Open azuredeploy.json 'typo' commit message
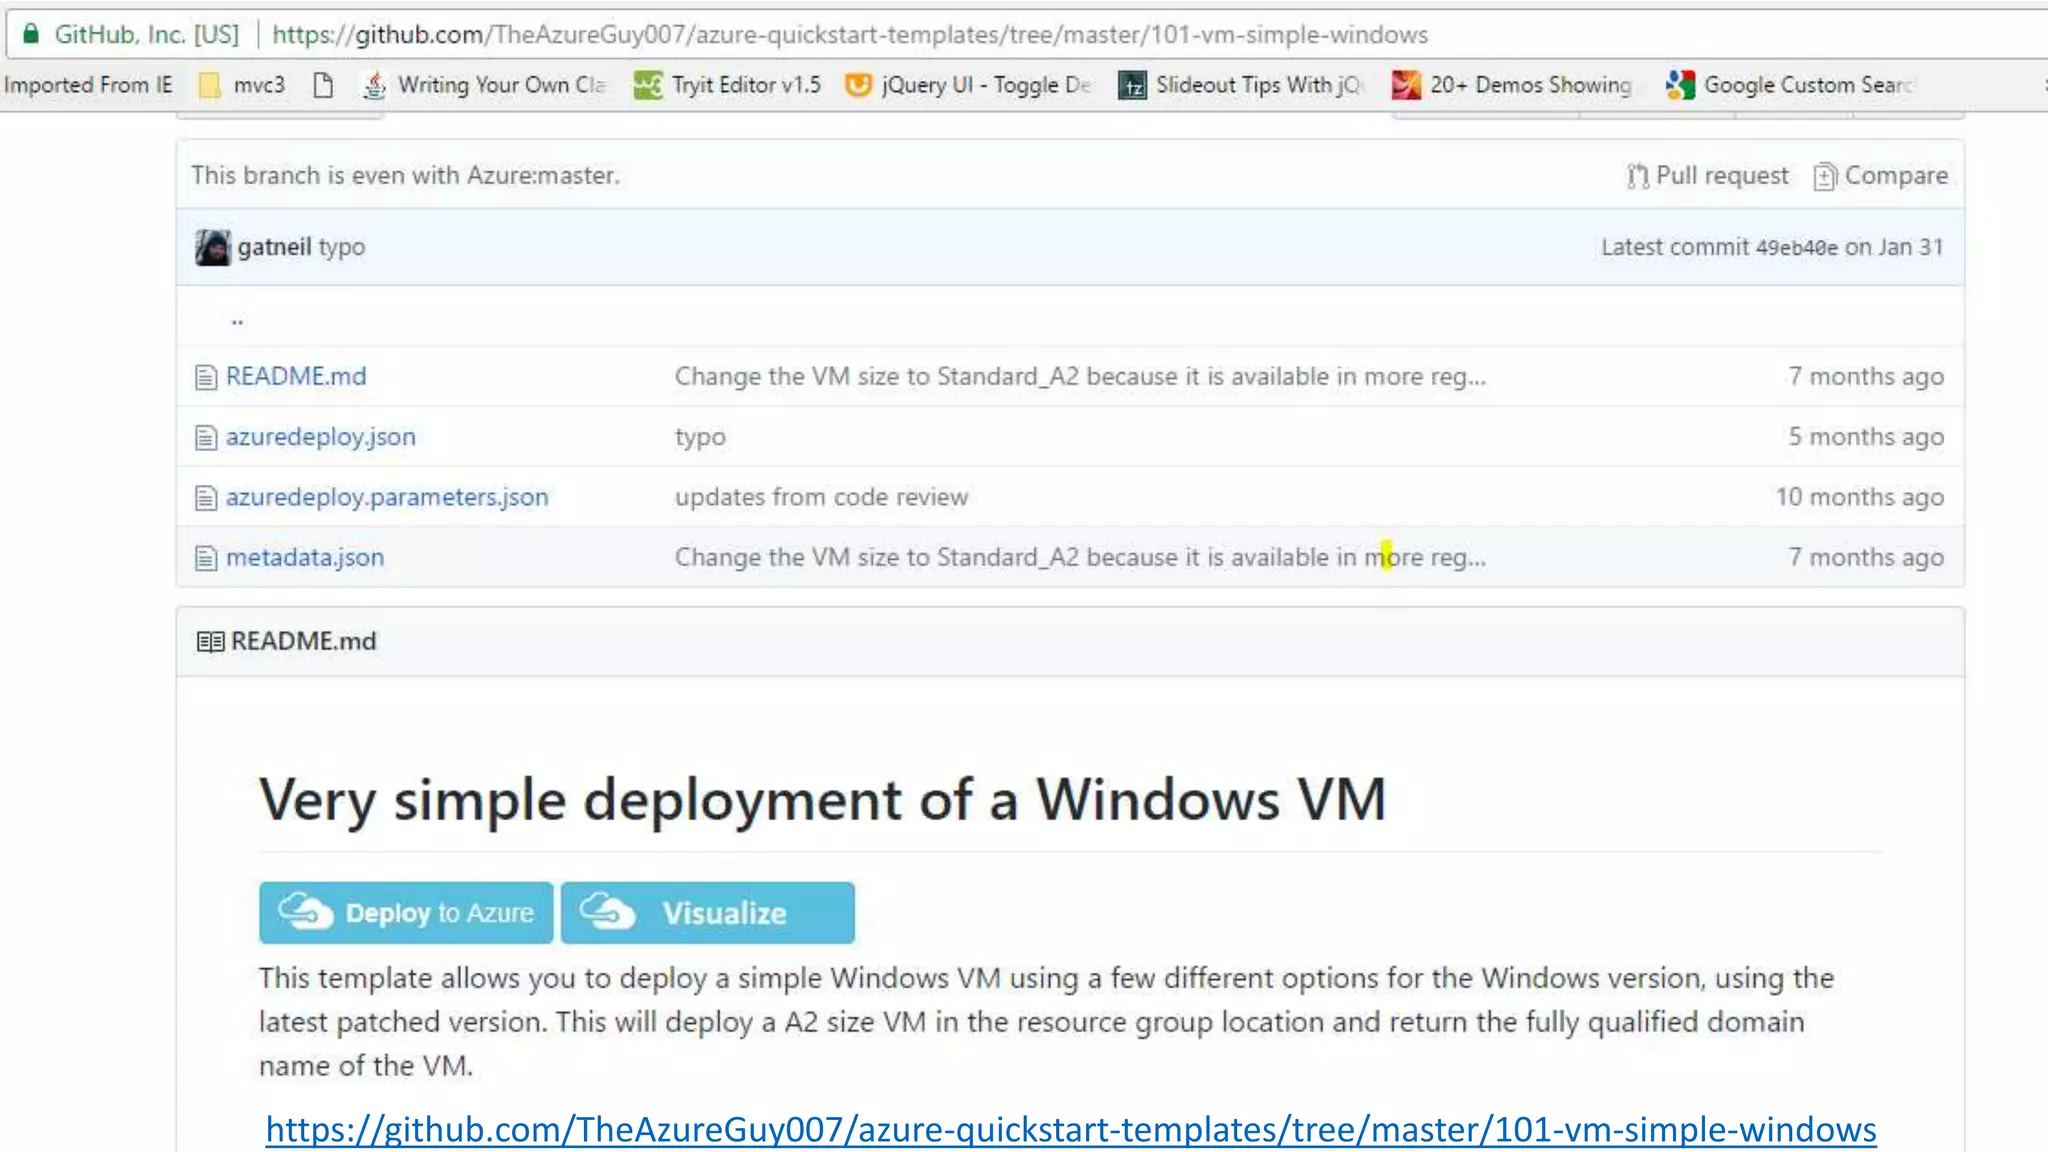2048x1152 pixels. click(x=700, y=437)
